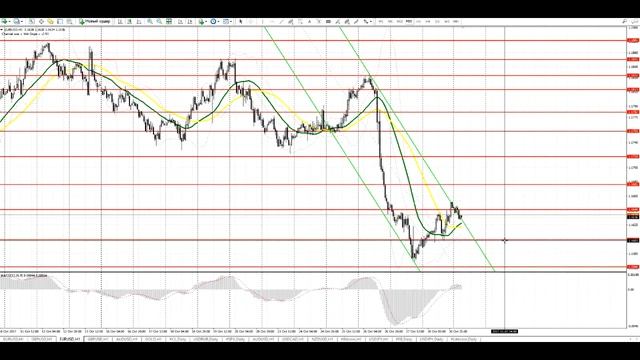This screenshot has width=640, height=360.
Task: Switch timeframe to W1
Action: (447, 21)
